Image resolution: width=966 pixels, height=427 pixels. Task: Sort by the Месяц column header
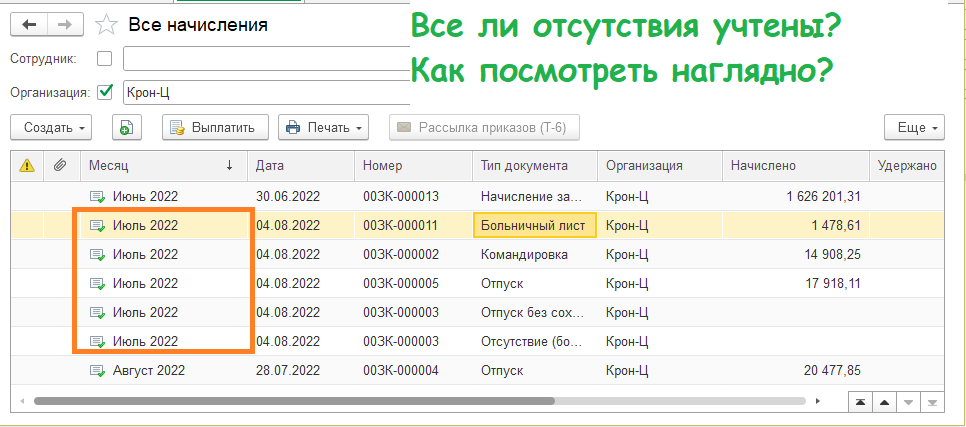click(164, 165)
